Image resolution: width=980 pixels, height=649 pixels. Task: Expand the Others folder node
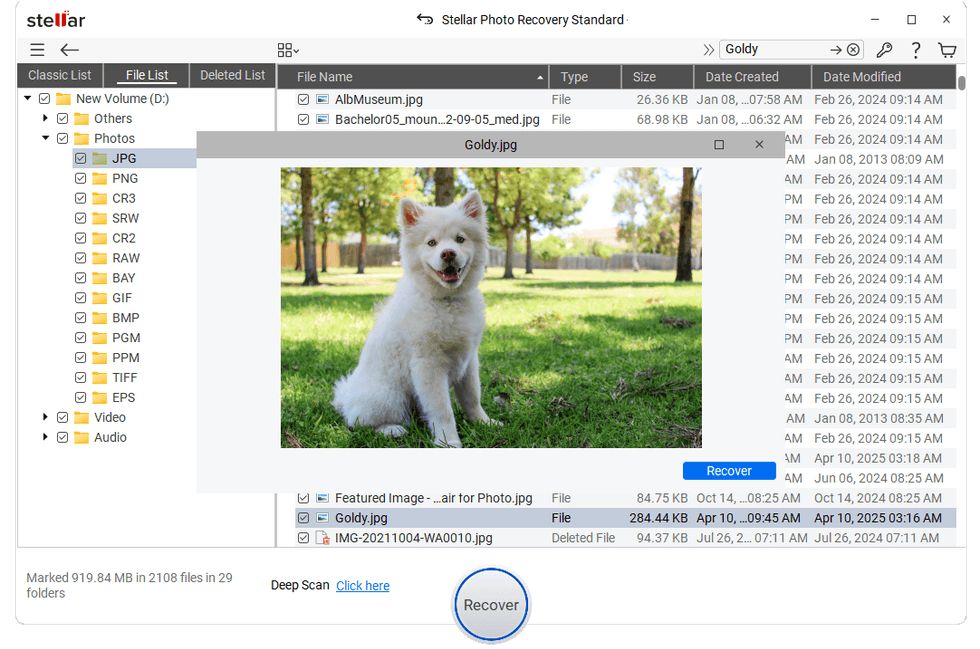coord(44,118)
